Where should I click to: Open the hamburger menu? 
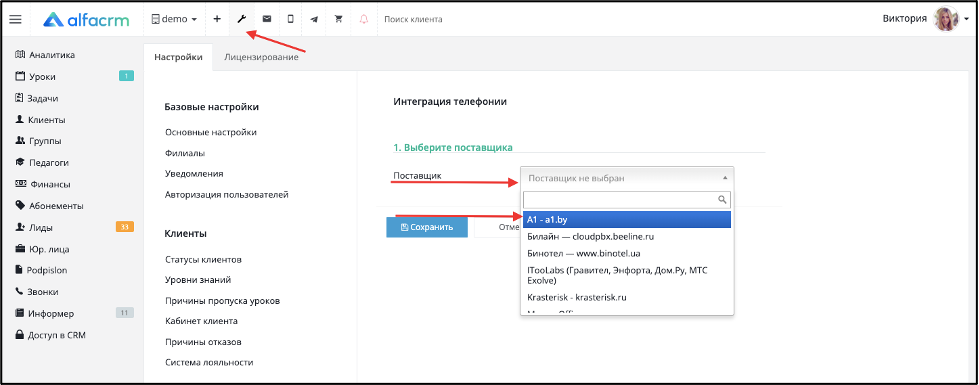16,19
